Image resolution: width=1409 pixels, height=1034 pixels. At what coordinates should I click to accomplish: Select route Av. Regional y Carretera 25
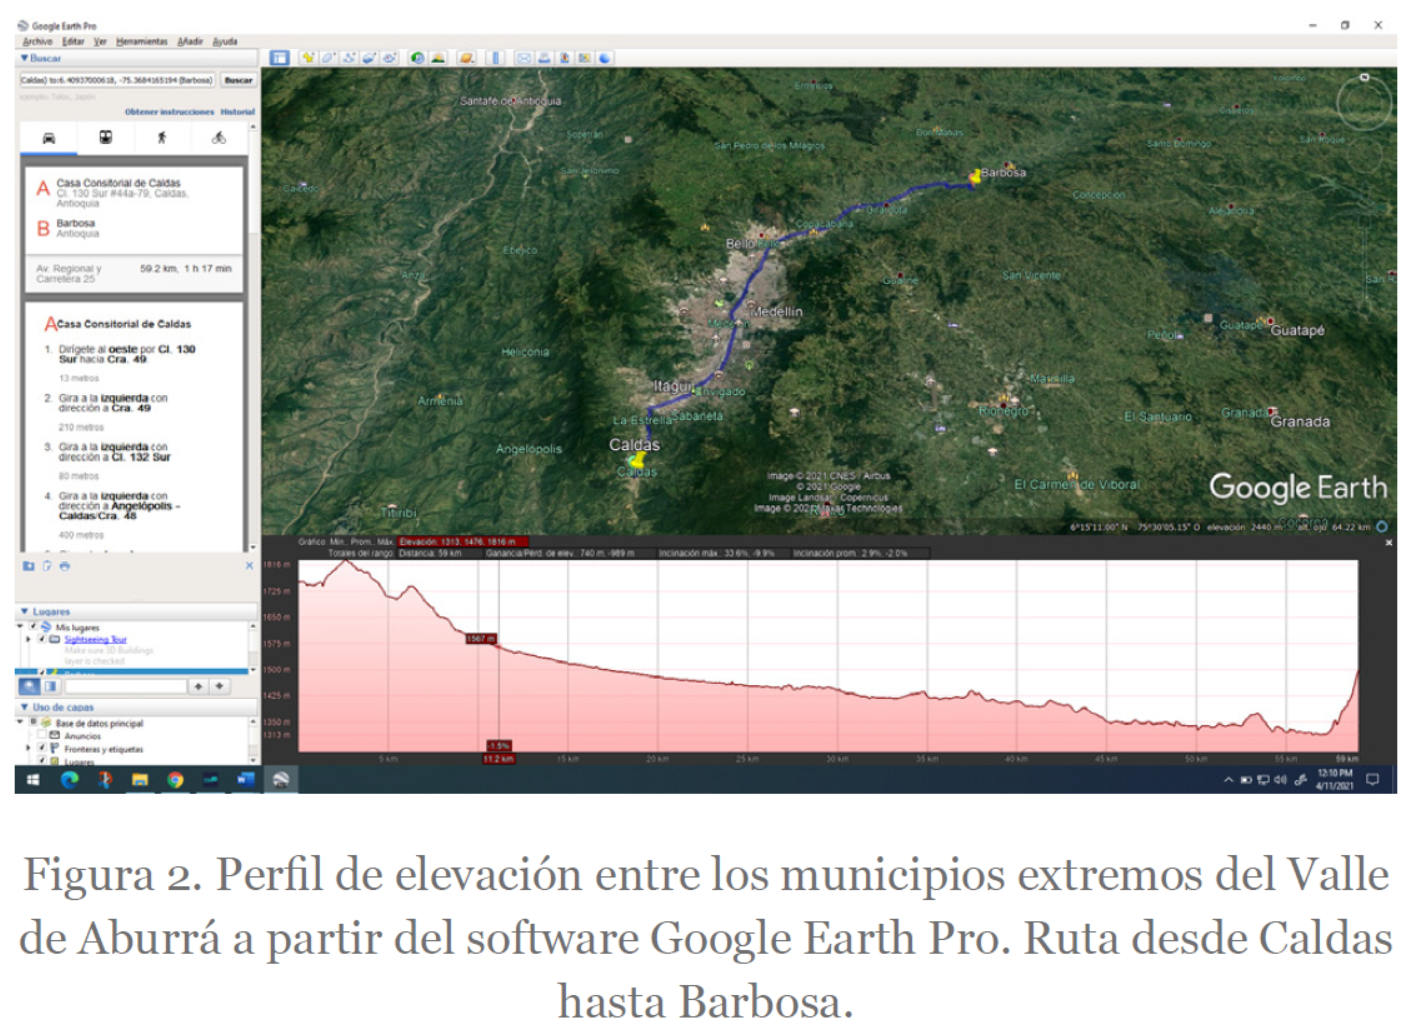point(134,274)
